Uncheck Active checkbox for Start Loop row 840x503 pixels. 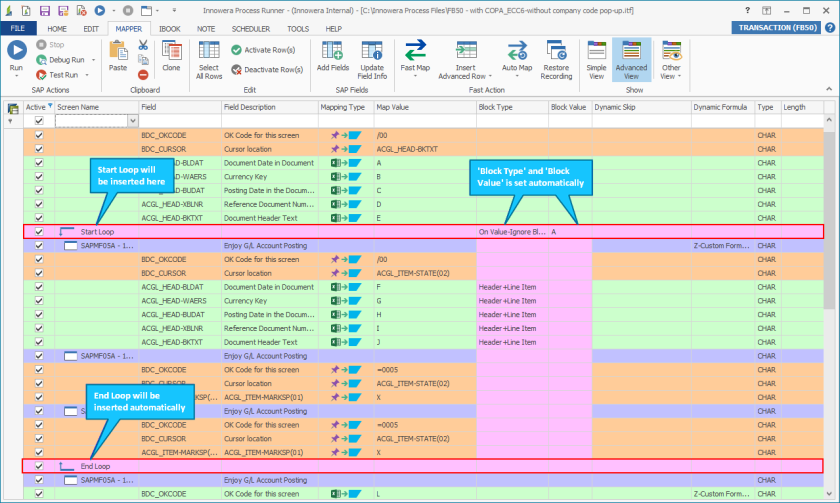pos(39,232)
